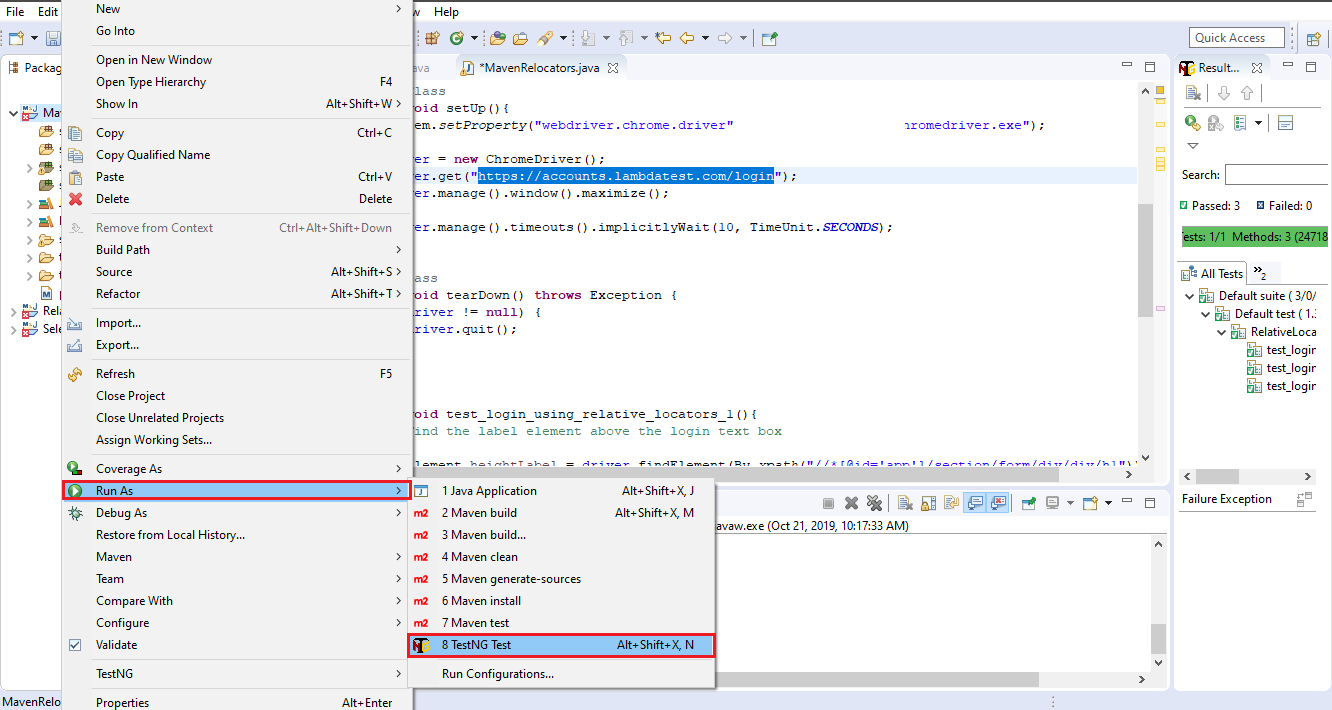Click the Terminate button in Console toolbar
The image size is (1332, 710).
tap(828, 503)
